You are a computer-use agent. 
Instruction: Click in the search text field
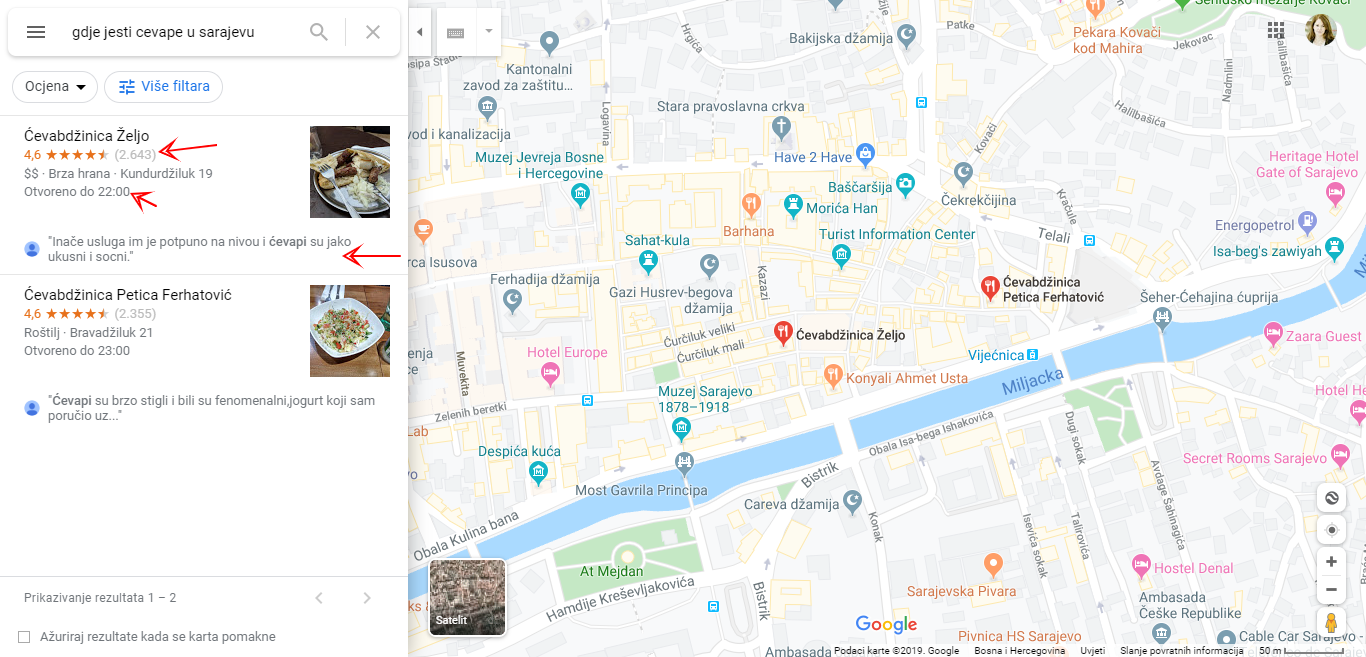[x=182, y=32]
